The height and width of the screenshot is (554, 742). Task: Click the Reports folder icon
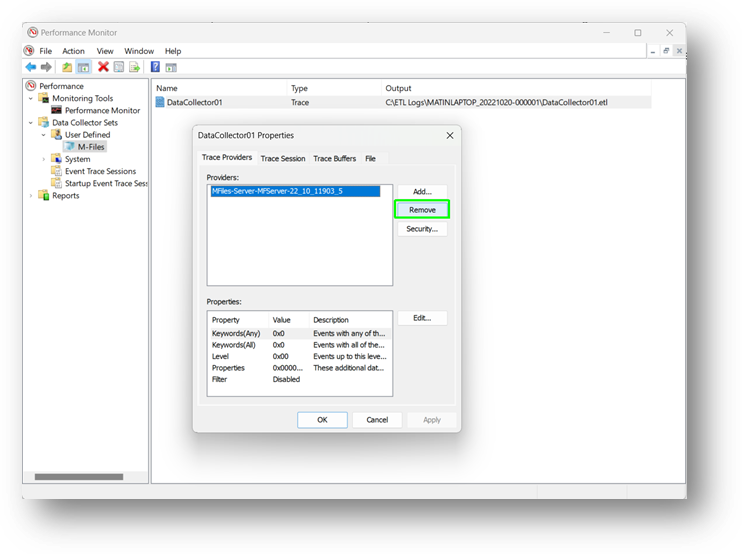[44, 195]
